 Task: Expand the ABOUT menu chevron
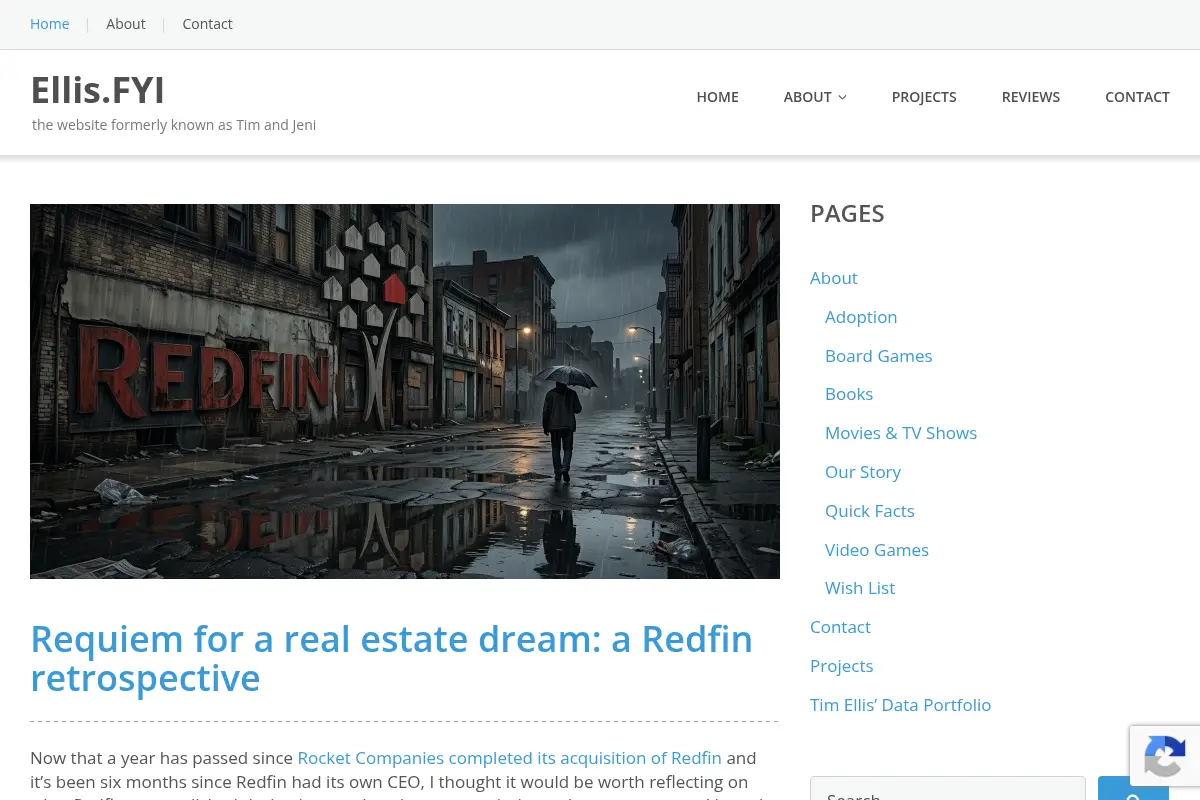pos(842,97)
